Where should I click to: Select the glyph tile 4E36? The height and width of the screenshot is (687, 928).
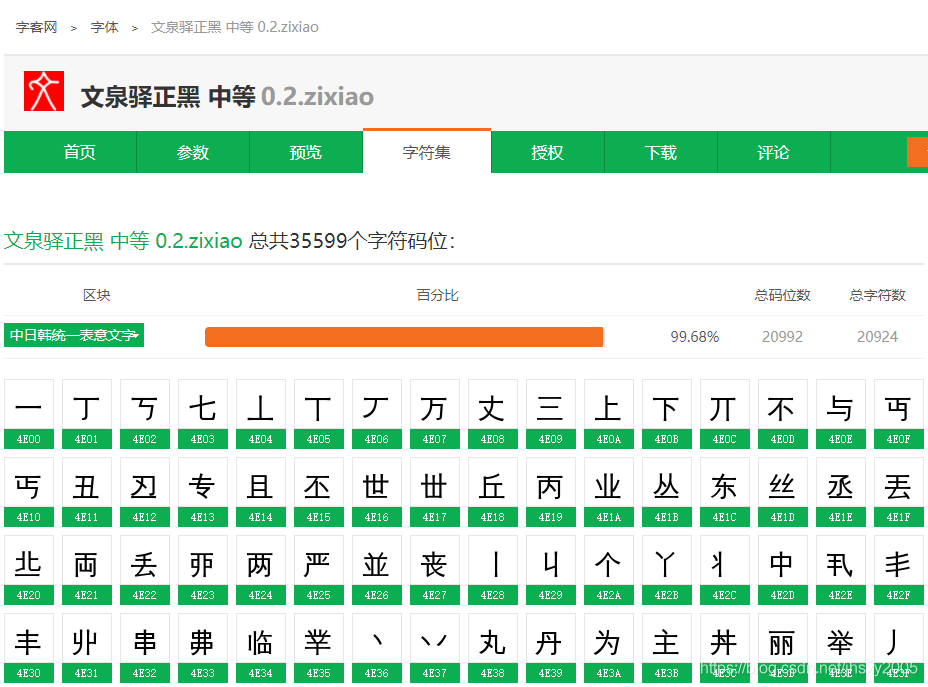[376, 649]
